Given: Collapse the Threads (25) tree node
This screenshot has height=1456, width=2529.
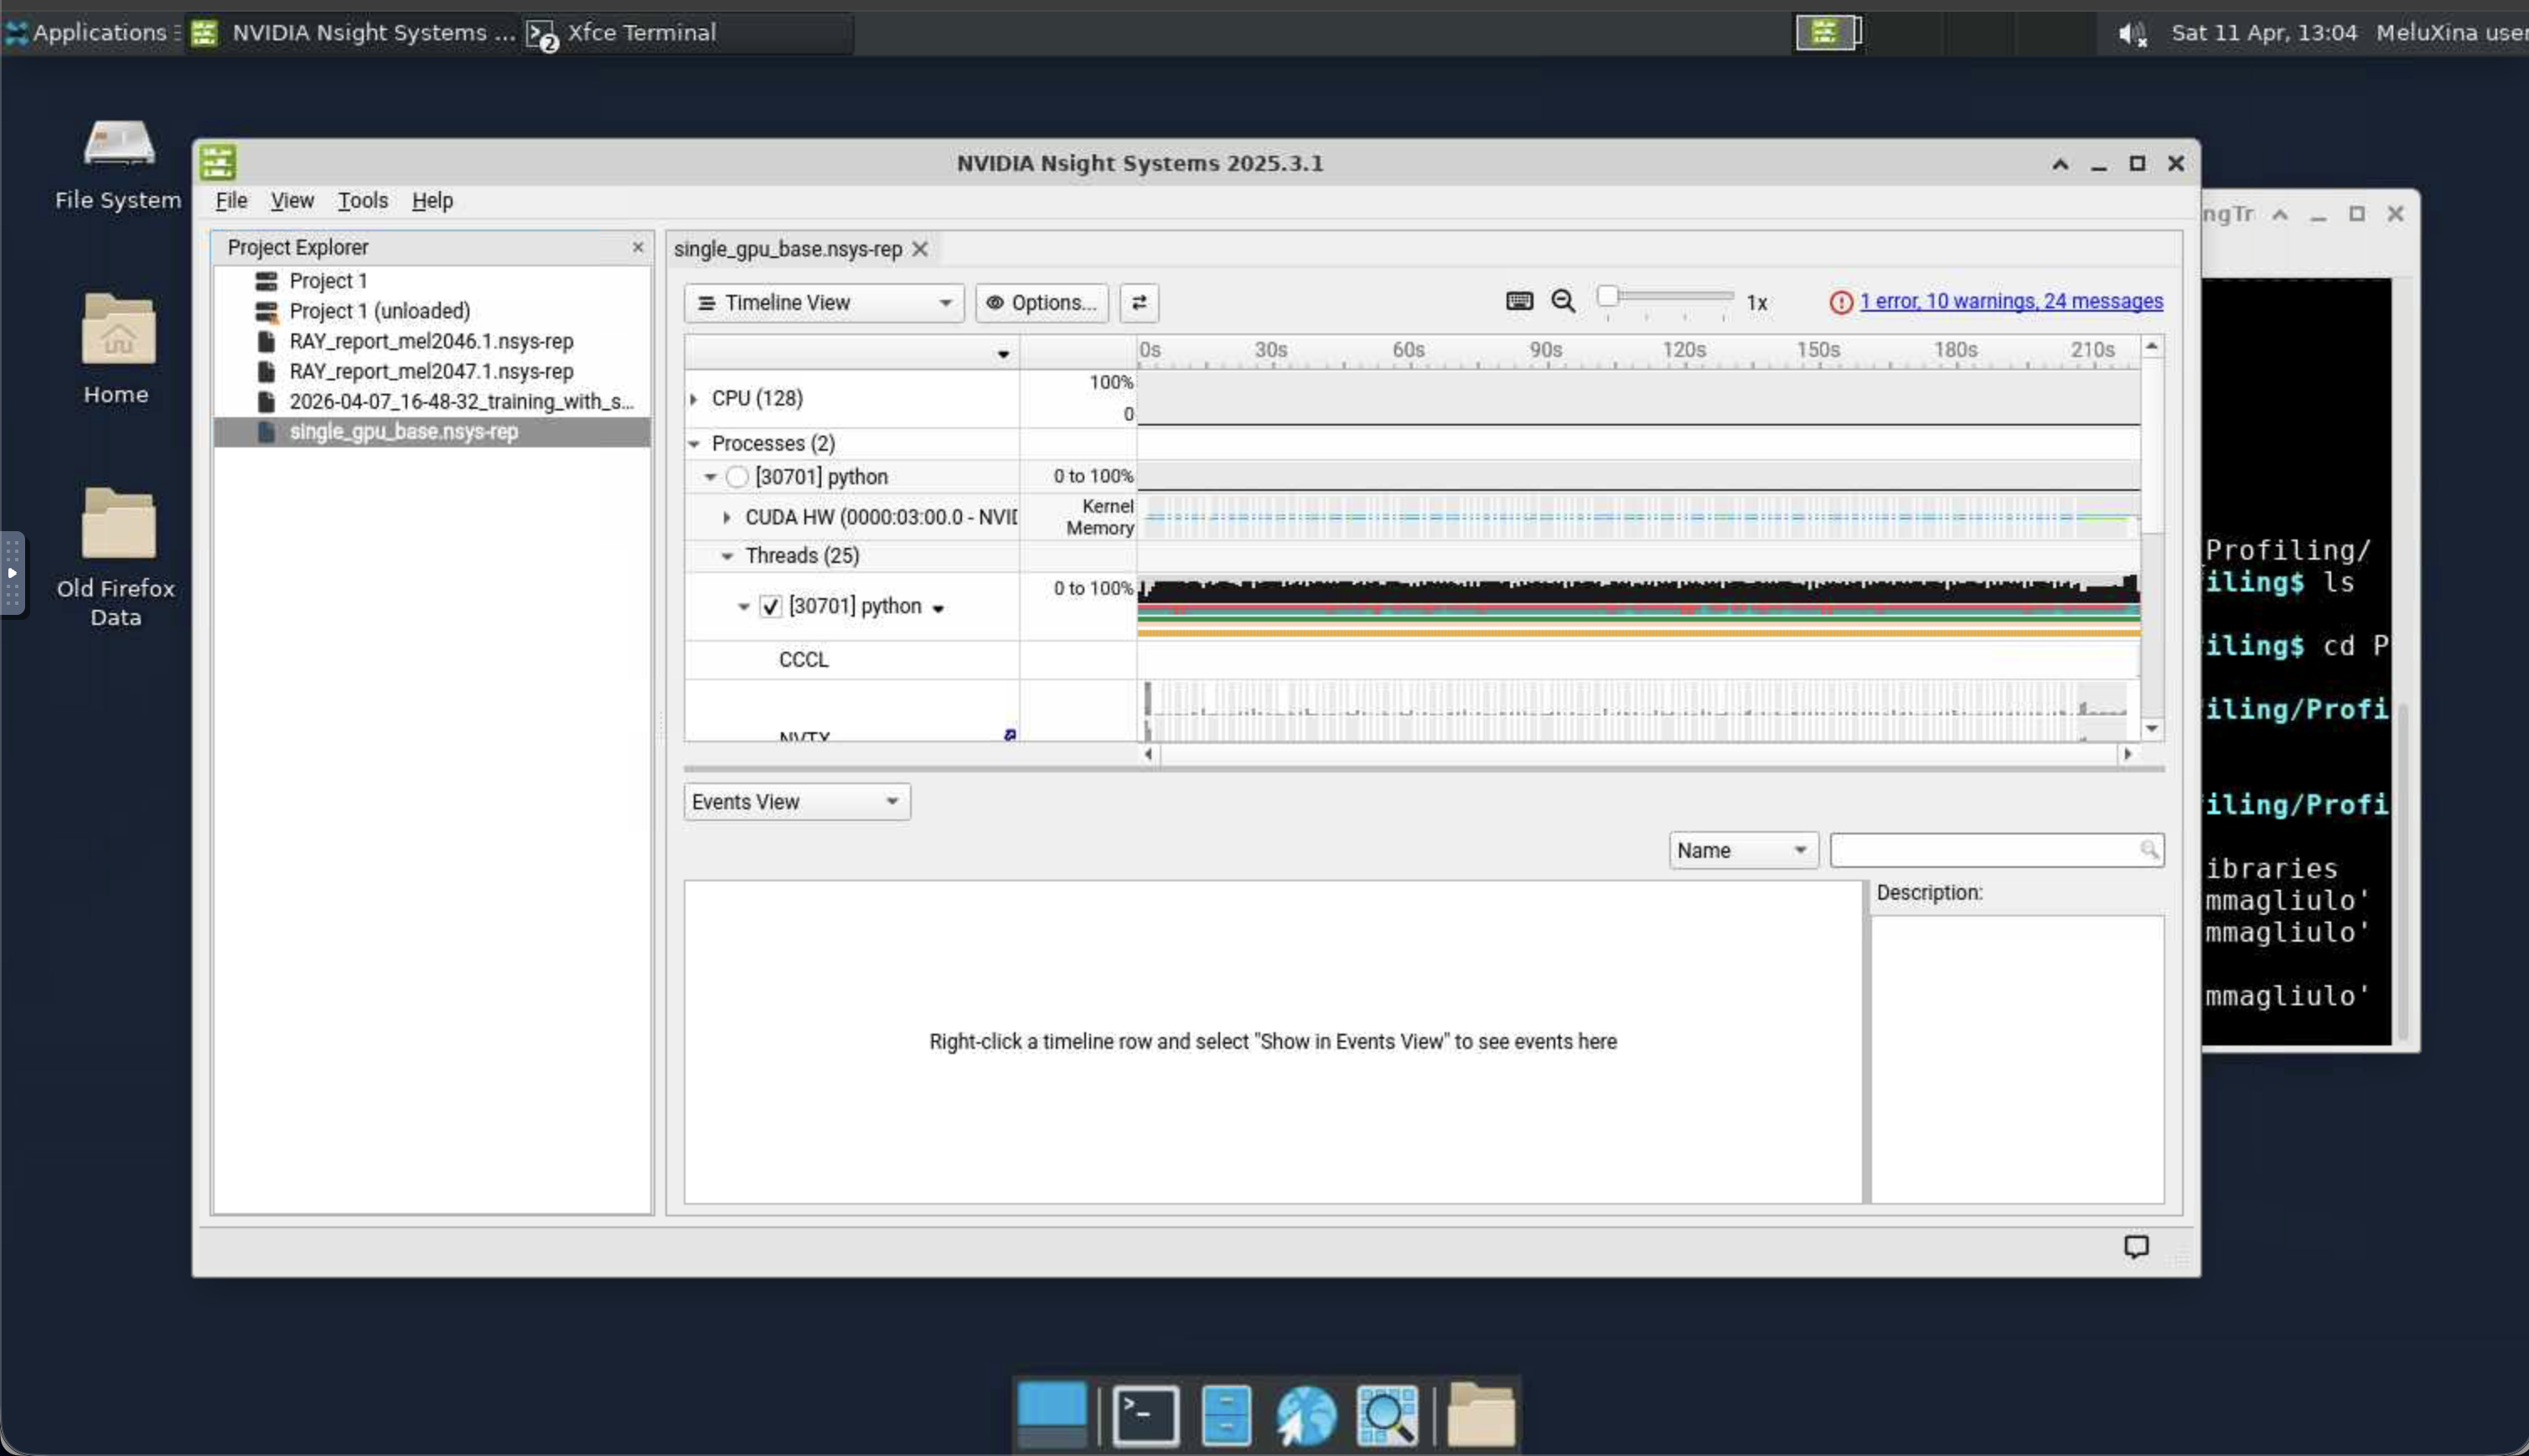Looking at the screenshot, I should coord(727,556).
